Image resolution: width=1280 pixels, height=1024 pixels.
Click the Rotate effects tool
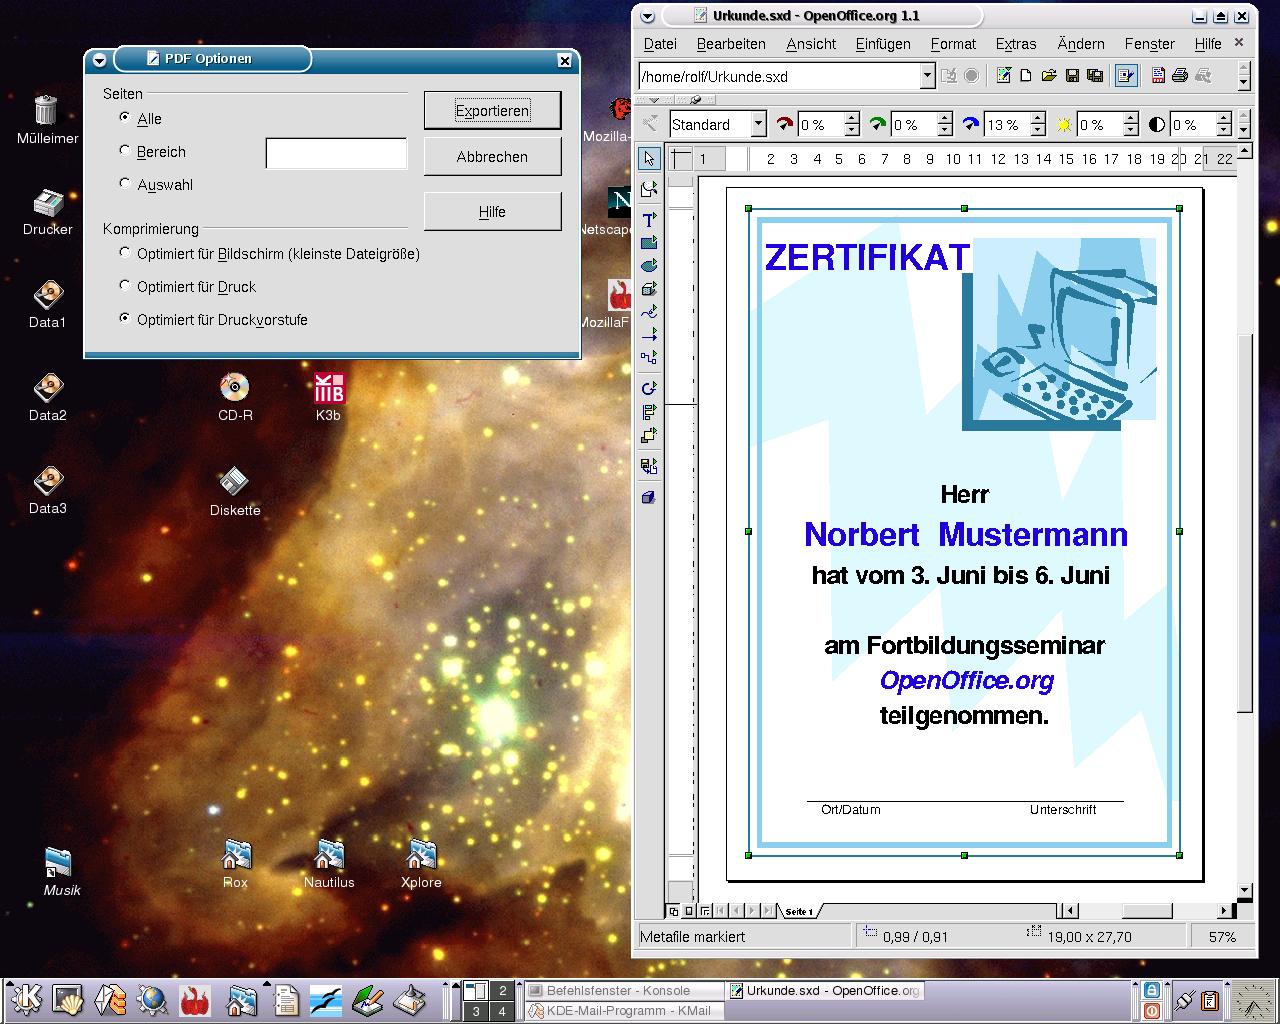(x=649, y=388)
